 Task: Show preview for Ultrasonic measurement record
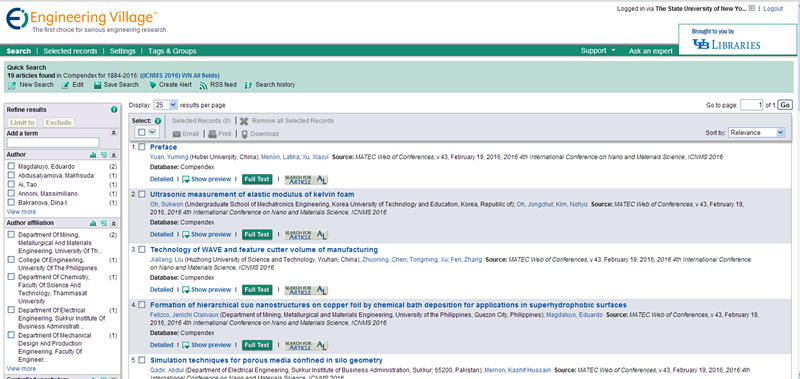tap(207, 234)
